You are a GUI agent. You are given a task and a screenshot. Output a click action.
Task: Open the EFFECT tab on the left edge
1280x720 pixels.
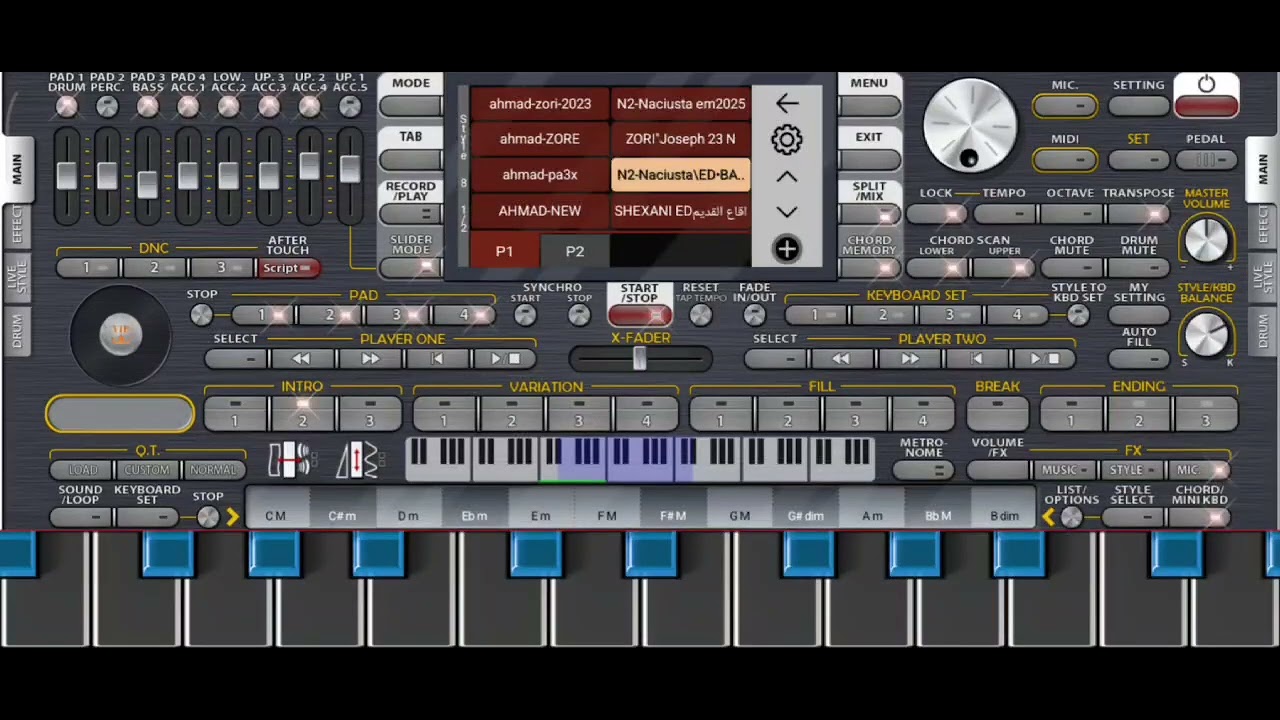pos(17,225)
